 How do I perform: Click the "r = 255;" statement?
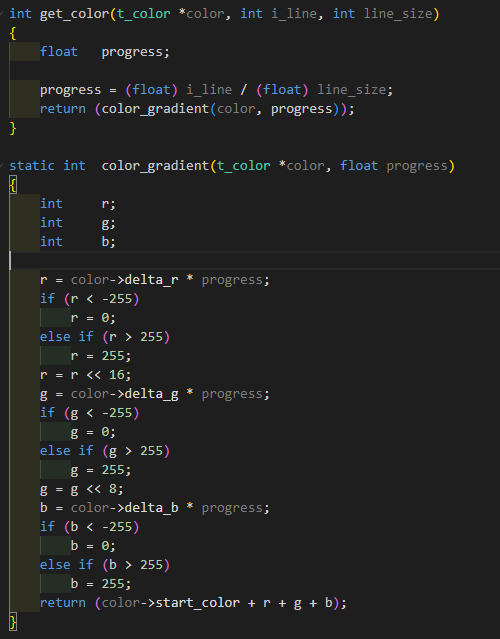[101, 356]
